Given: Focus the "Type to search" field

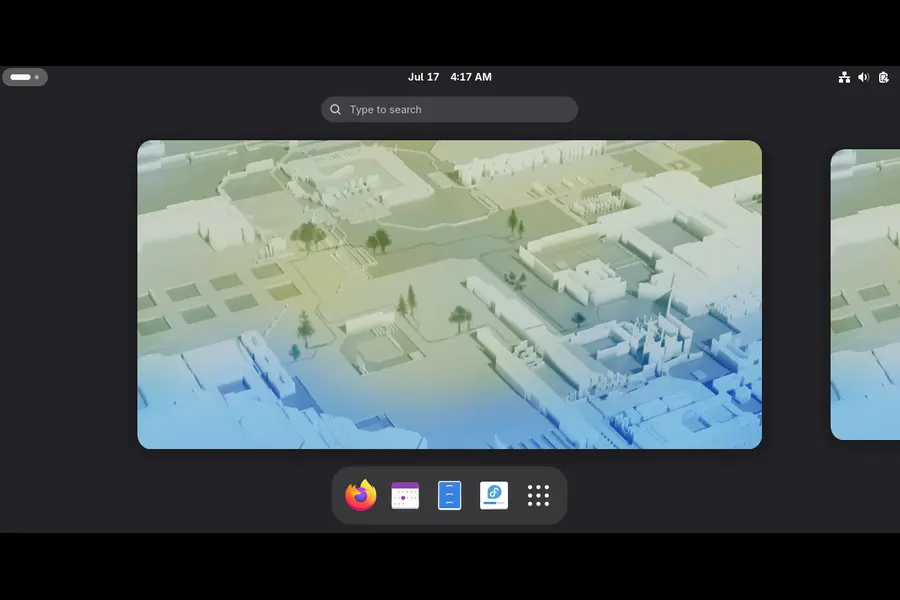Looking at the screenshot, I should click(449, 109).
